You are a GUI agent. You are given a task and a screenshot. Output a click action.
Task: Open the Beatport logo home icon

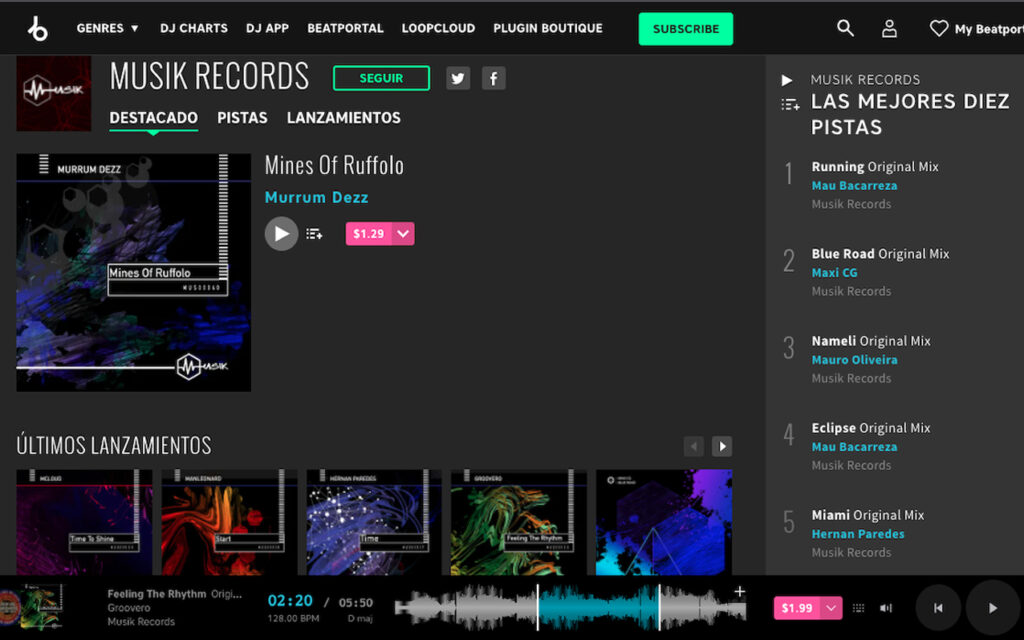coord(37,29)
